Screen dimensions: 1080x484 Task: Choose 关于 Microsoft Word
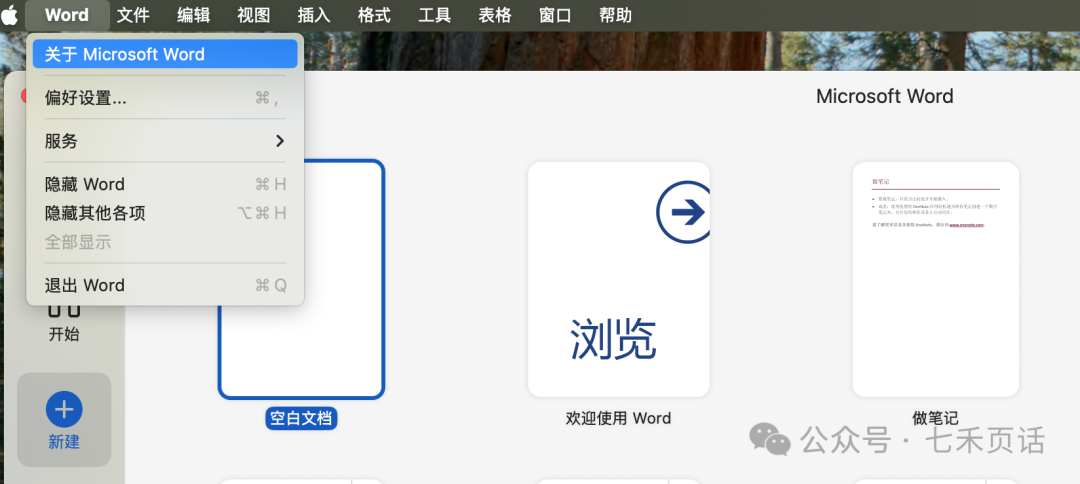coord(165,54)
